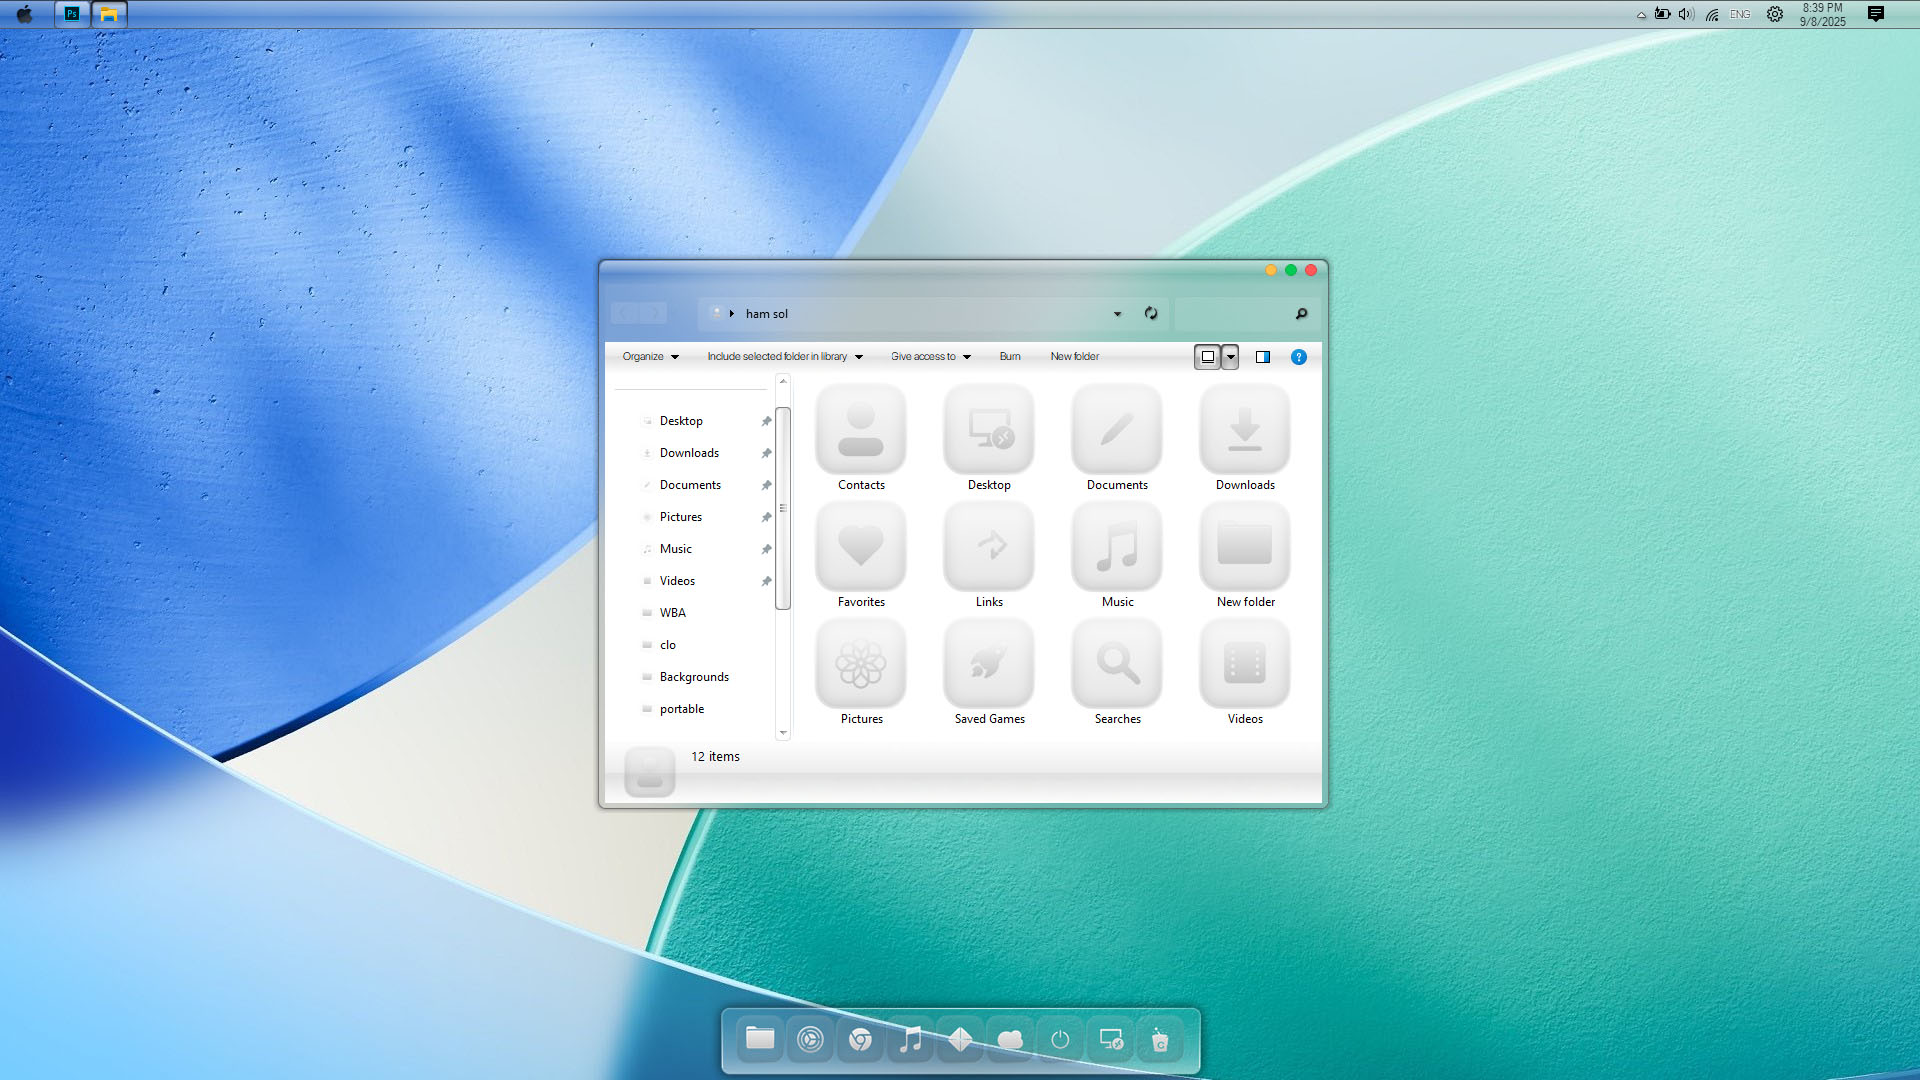This screenshot has width=1920, height=1080.
Task: Click the Burn button
Action: click(1010, 357)
